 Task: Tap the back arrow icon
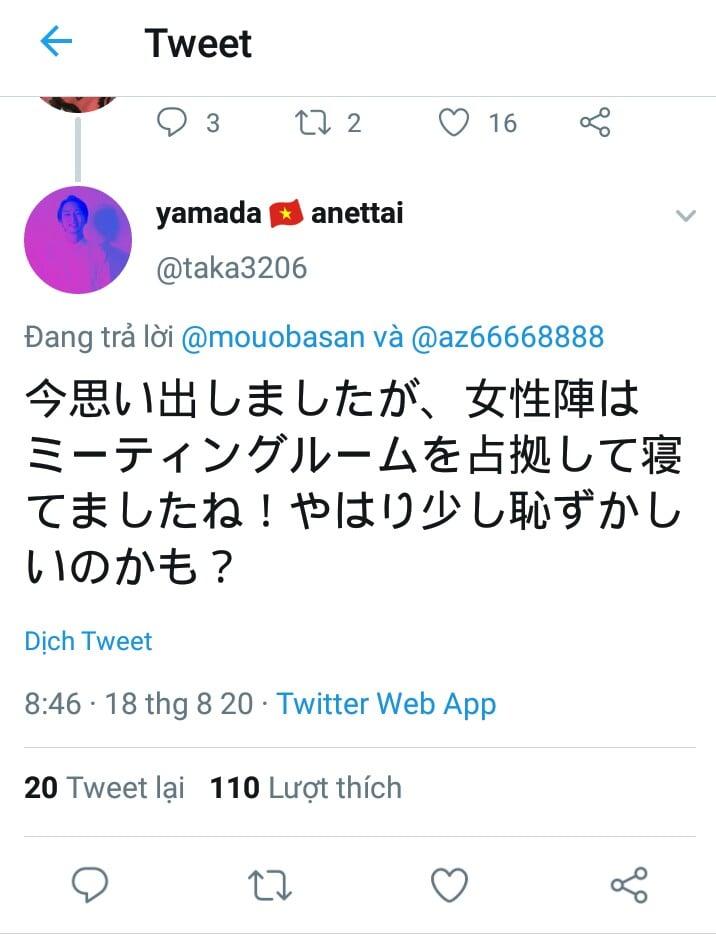[x=57, y=42]
